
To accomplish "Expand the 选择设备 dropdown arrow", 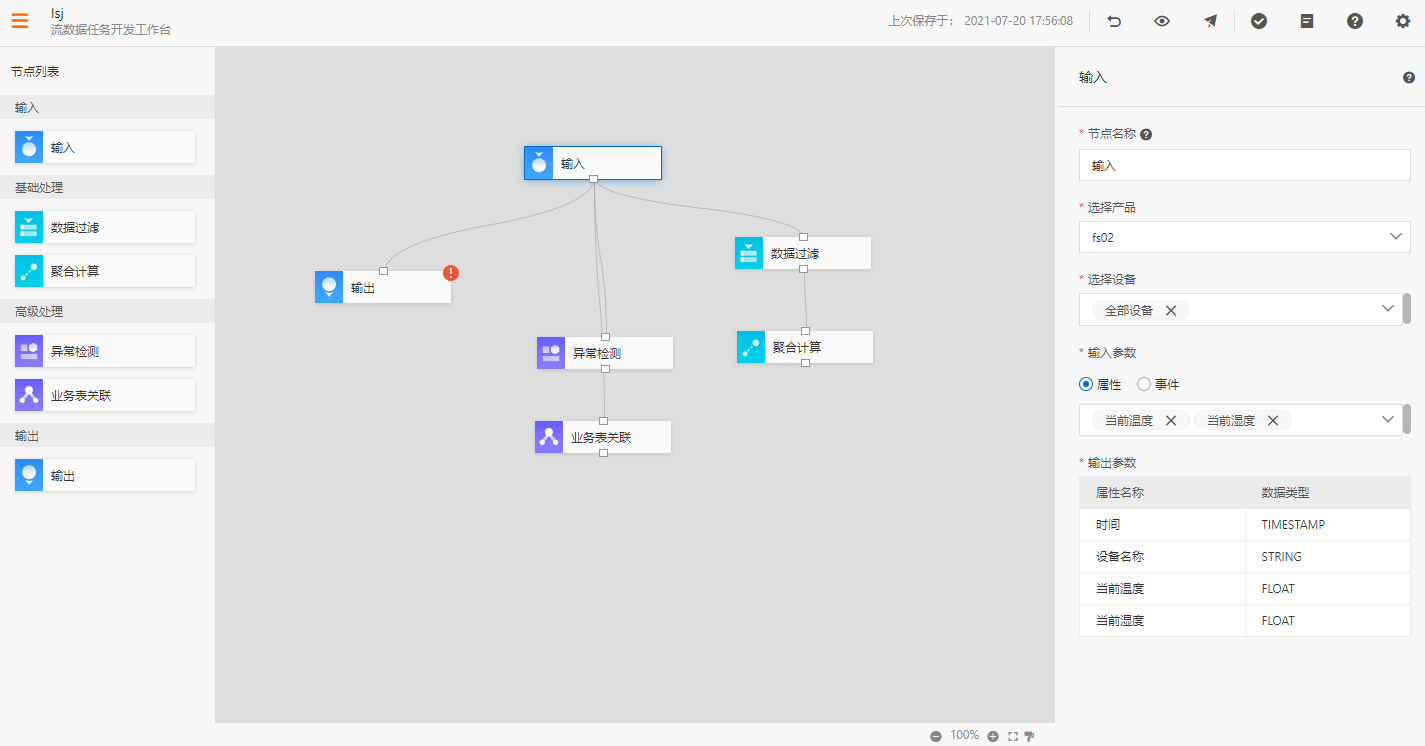I will point(1388,309).
